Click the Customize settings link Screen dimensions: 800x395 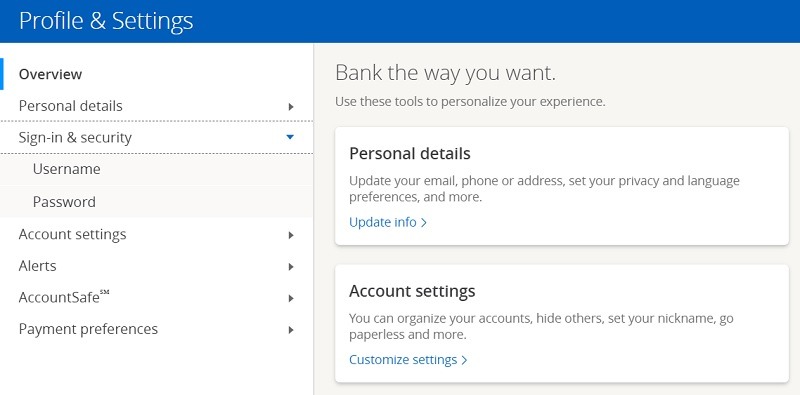[408, 360]
